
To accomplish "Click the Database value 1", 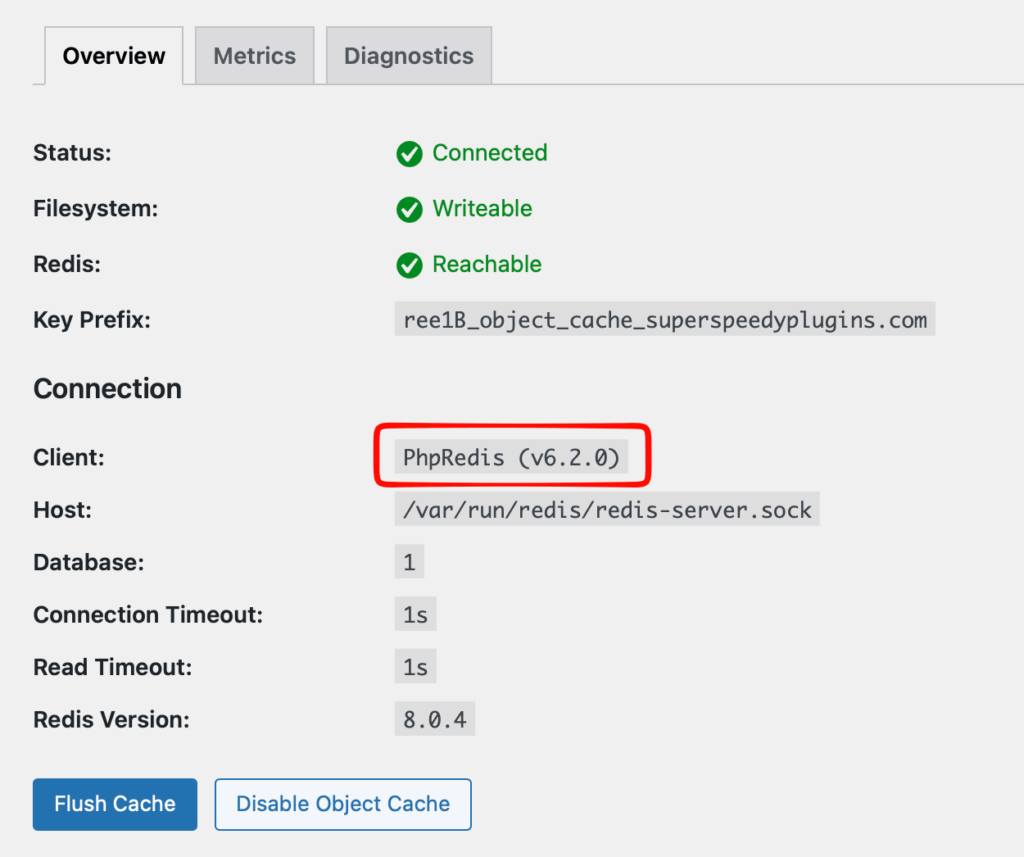I will coord(409,562).
